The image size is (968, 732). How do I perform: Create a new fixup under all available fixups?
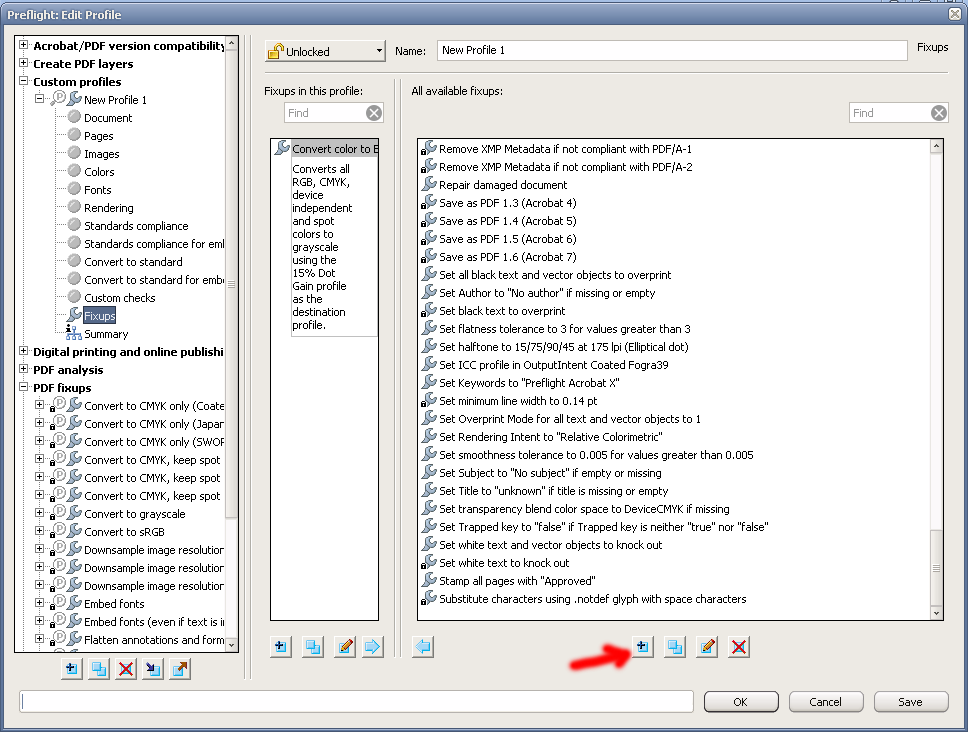tap(643, 647)
